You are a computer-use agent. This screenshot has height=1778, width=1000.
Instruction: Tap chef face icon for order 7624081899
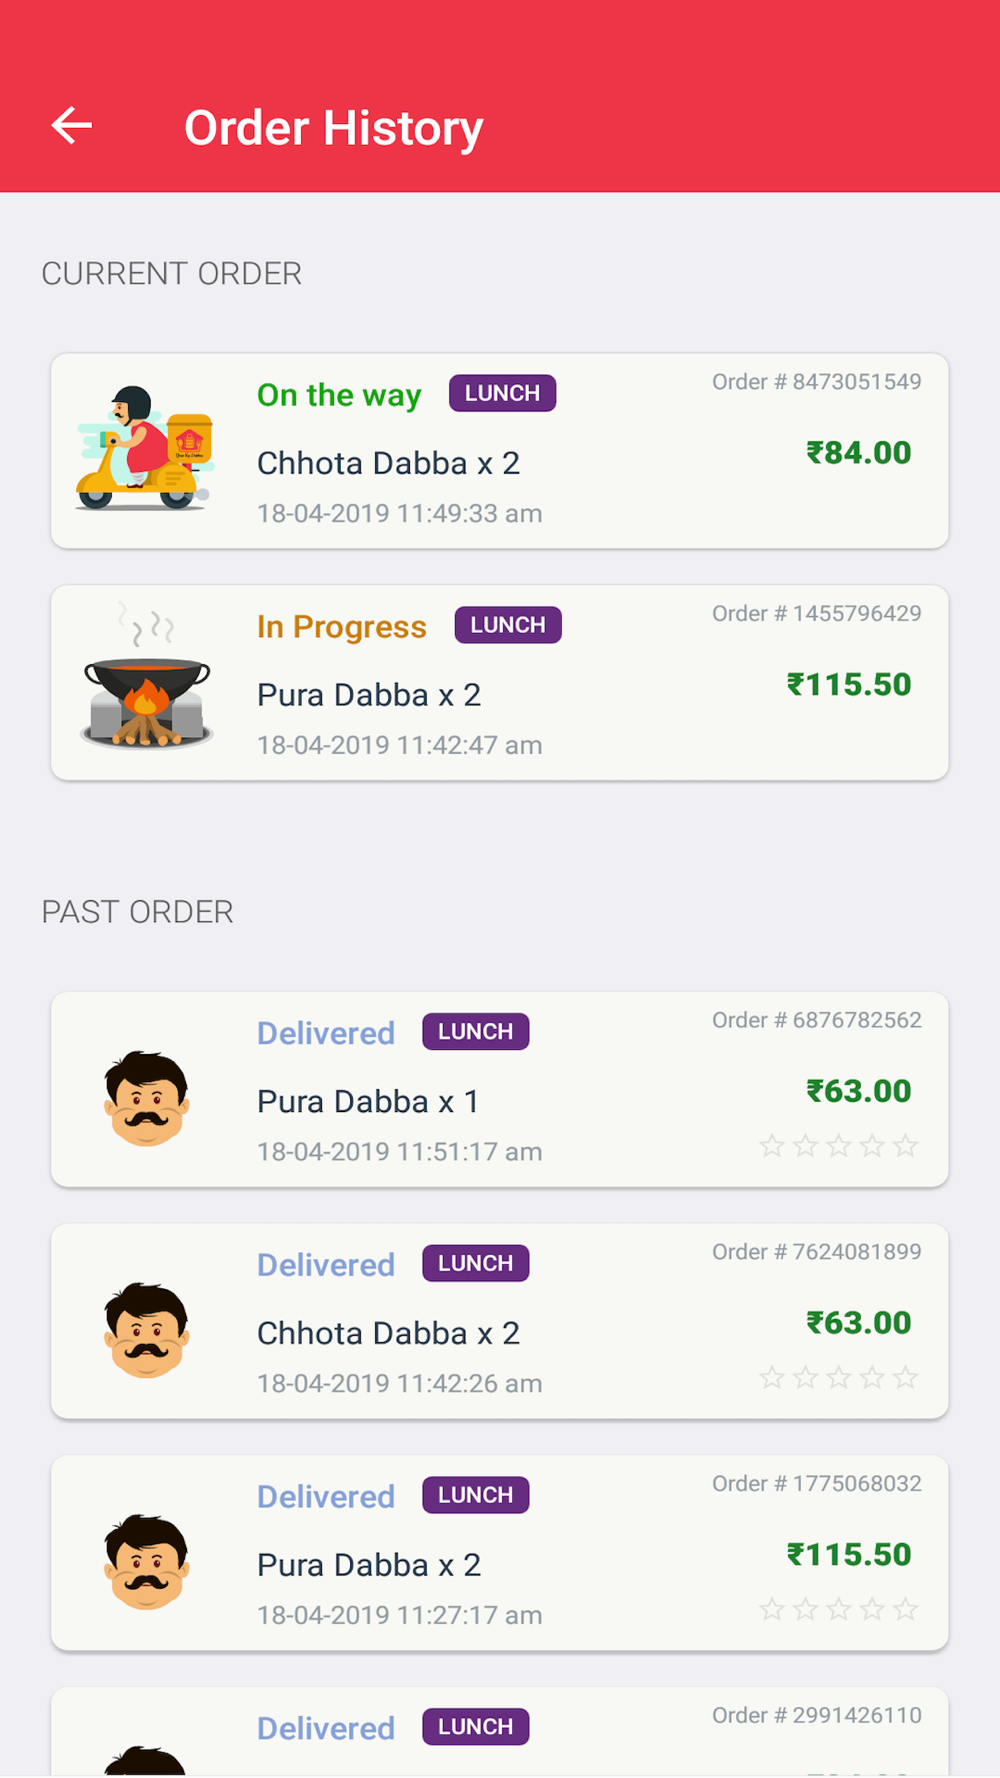(x=147, y=1330)
